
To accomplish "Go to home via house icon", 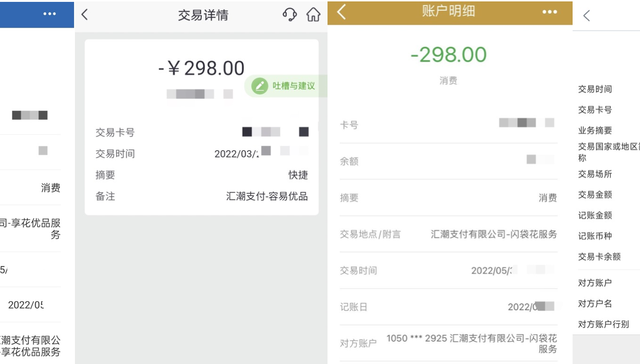I will point(313,15).
